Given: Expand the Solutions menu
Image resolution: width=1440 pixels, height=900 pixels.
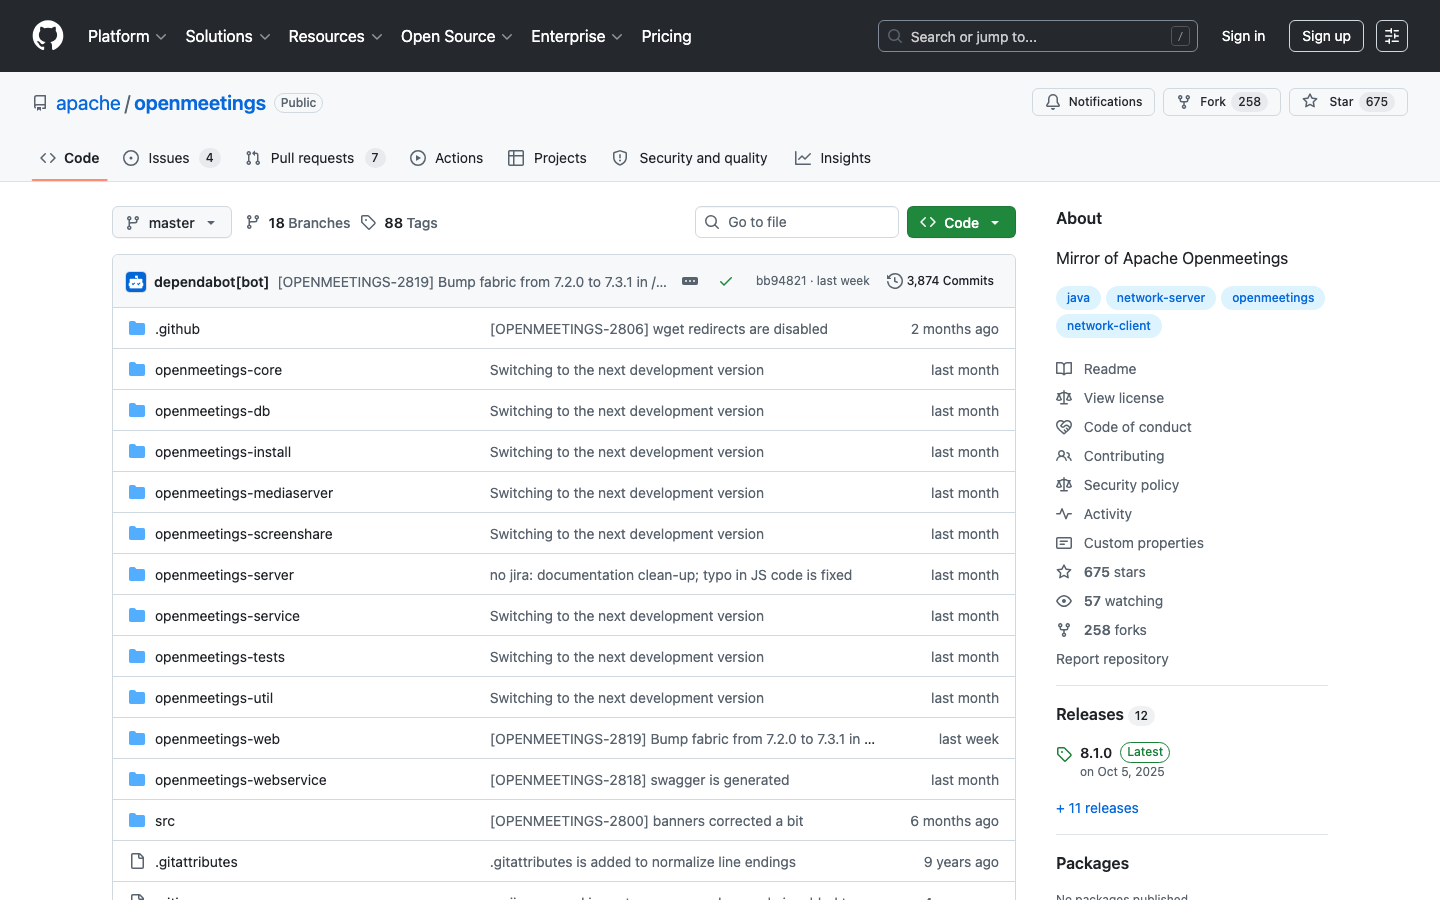Looking at the screenshot, I should (228, 36).
